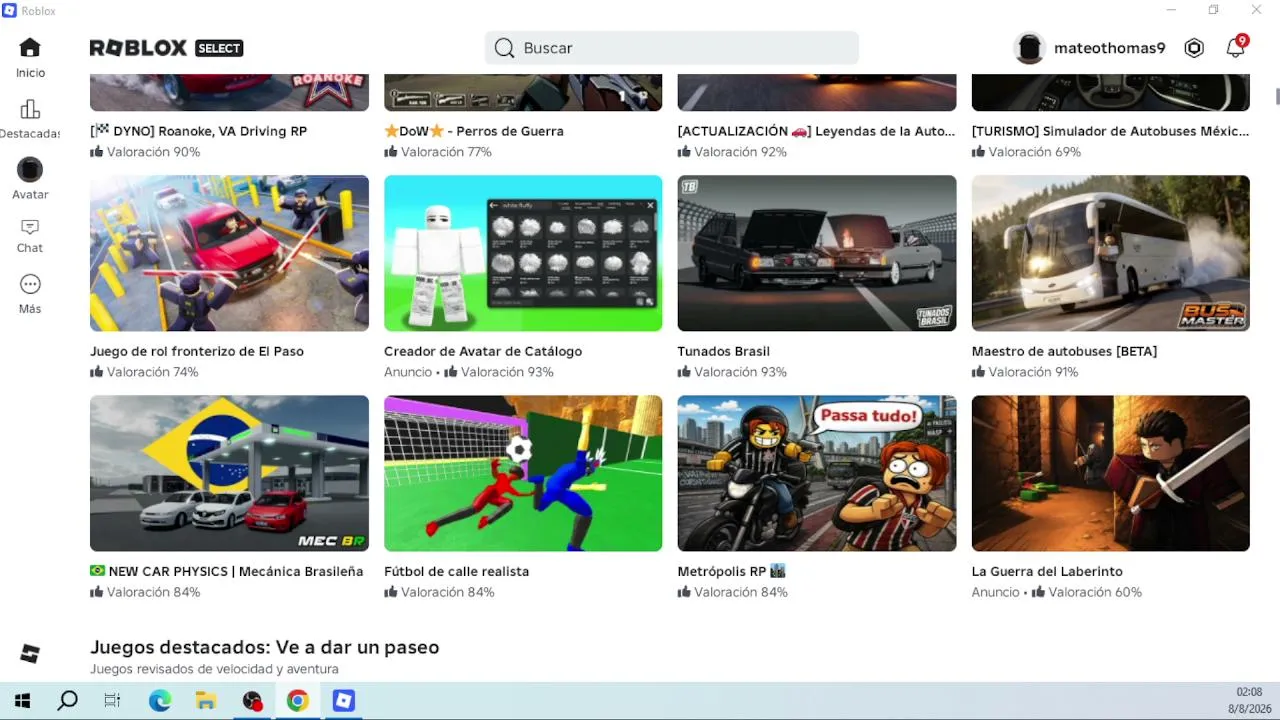The image size is (1280, 720).
Task: Open DoW - Perros de Guerra title
Action: click(x=474, y=131)
